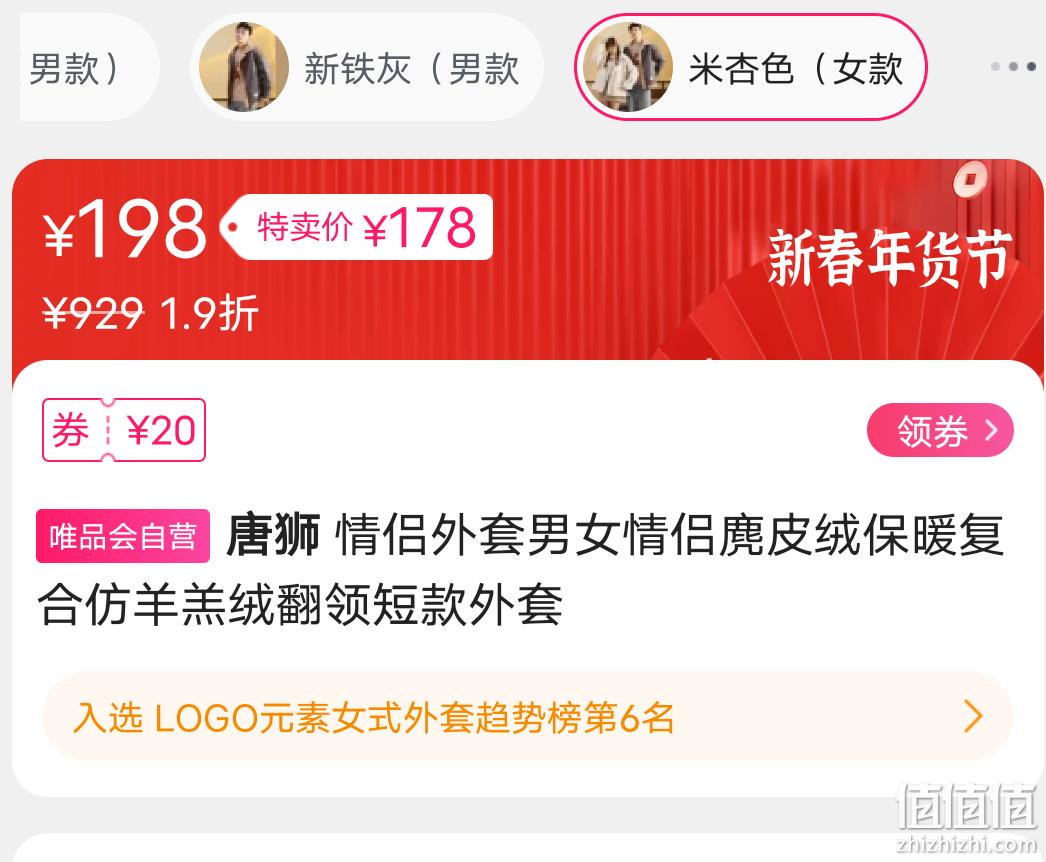Tap the 唯品会自营 badge
Viewport: 1046px width, 862px height.
(x=123, y=536)
